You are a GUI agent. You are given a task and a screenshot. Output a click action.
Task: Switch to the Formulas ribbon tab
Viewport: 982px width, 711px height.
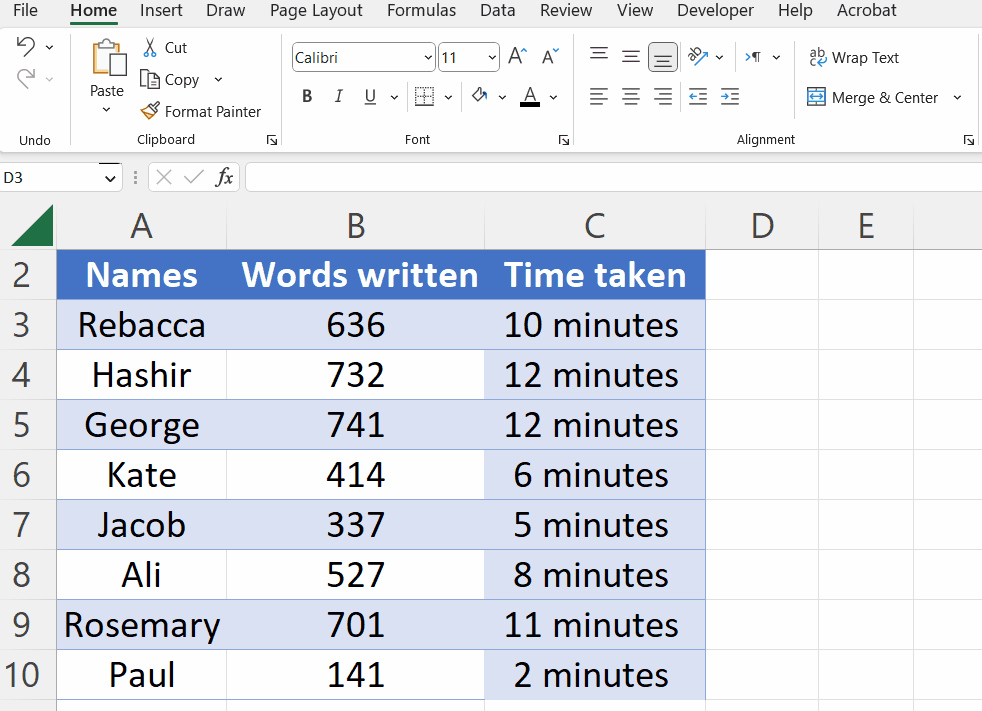(421, 11)
